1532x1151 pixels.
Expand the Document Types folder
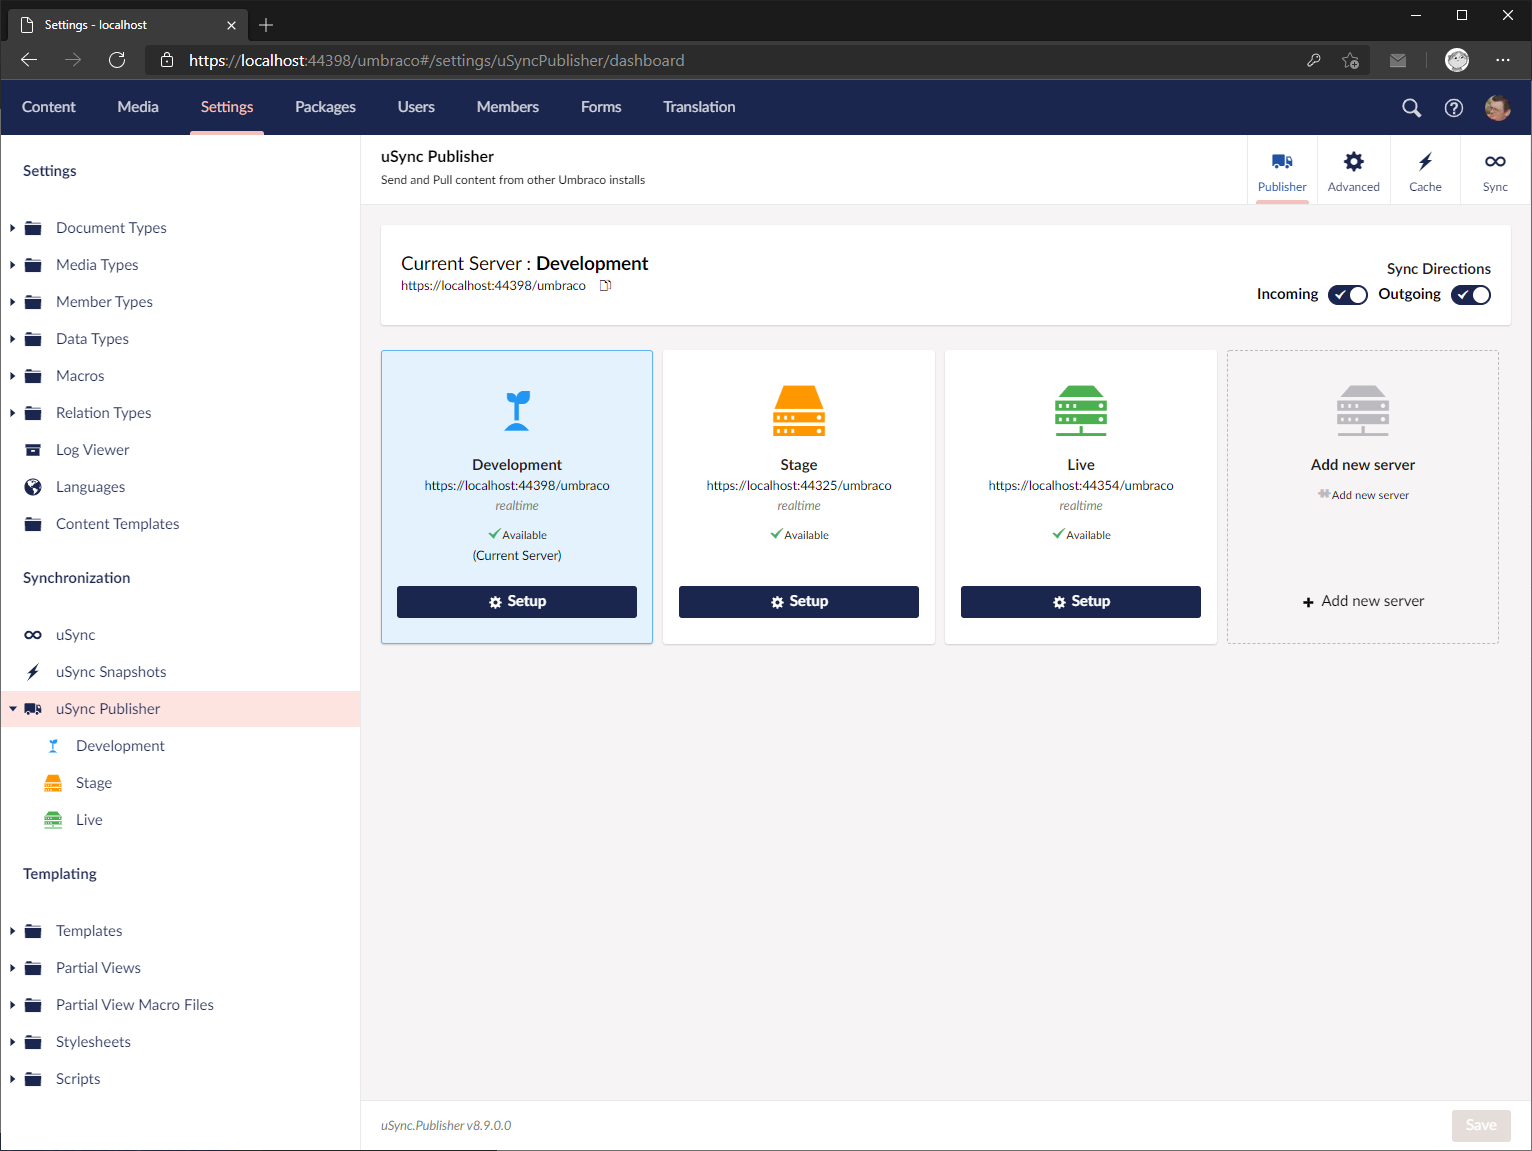13,228
